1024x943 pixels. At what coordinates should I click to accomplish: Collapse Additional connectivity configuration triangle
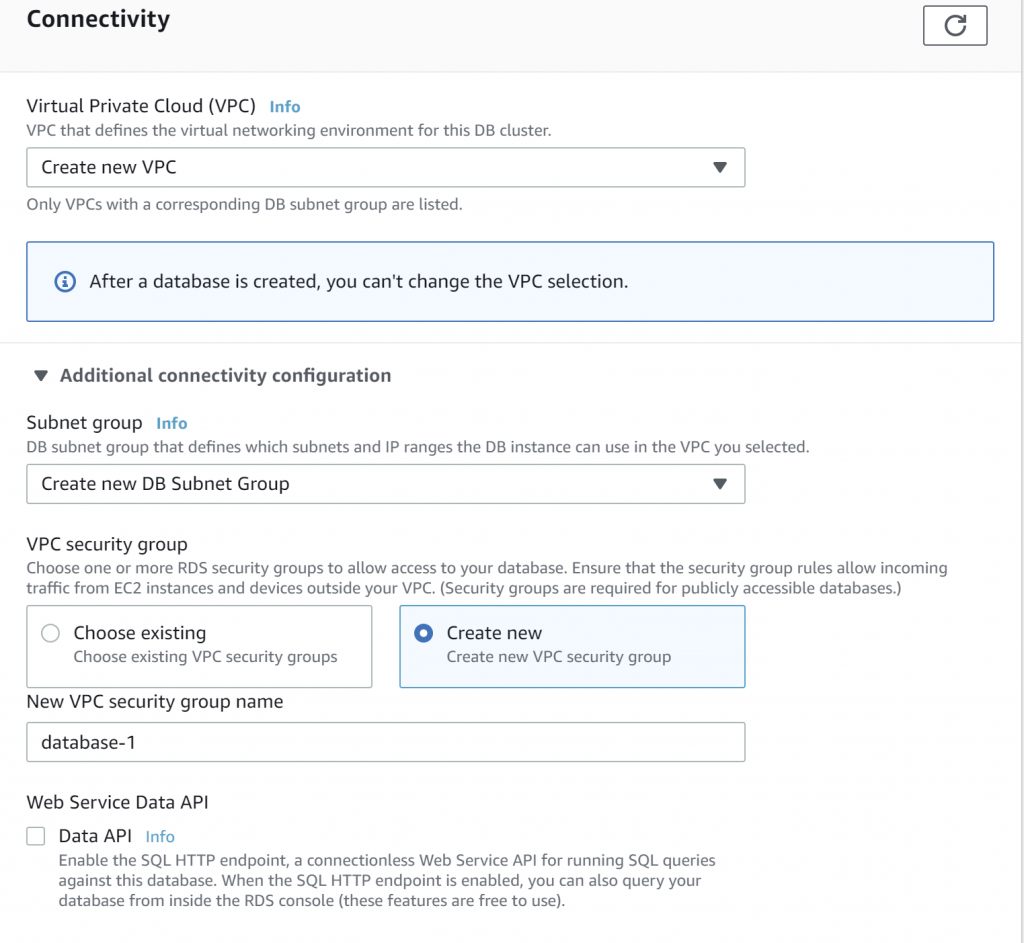click(41, 376)
